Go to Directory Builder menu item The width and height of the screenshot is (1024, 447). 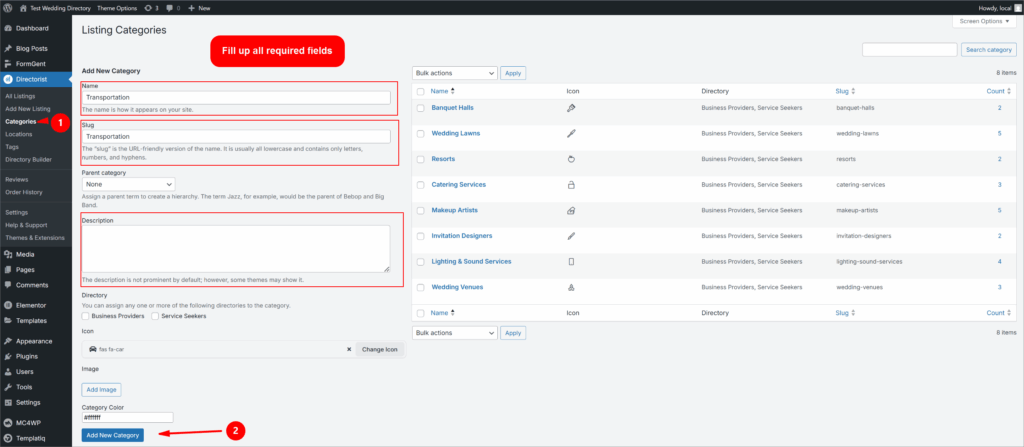pyautogui.click(x=27, y=159)
